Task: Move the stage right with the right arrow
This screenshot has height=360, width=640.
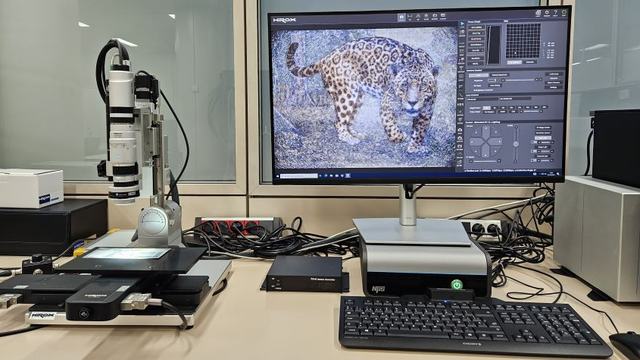Action: tap(496, 142)
